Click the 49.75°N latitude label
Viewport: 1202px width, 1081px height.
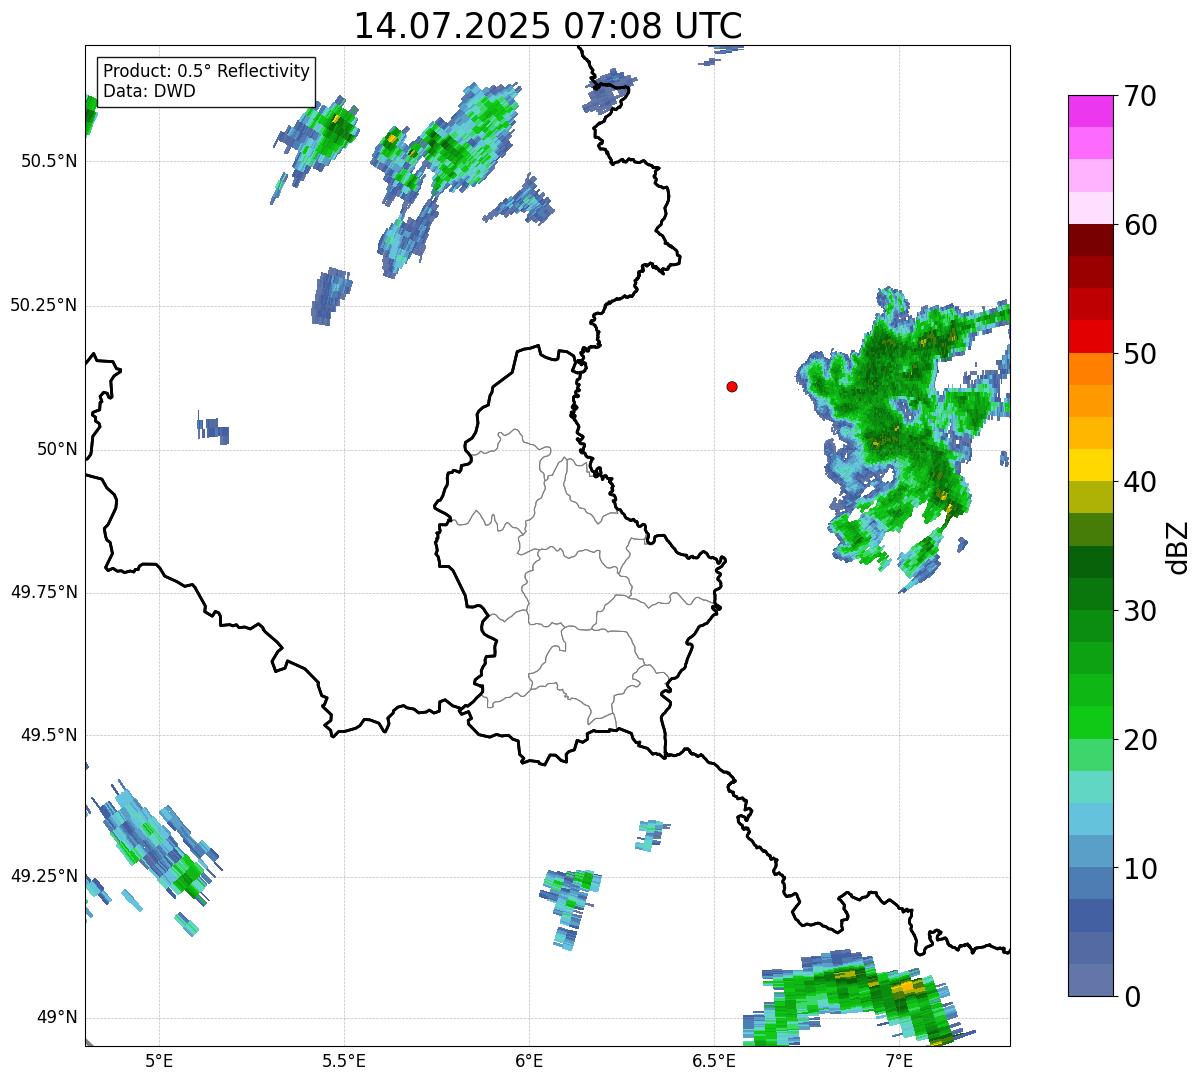tap(44, 592)
